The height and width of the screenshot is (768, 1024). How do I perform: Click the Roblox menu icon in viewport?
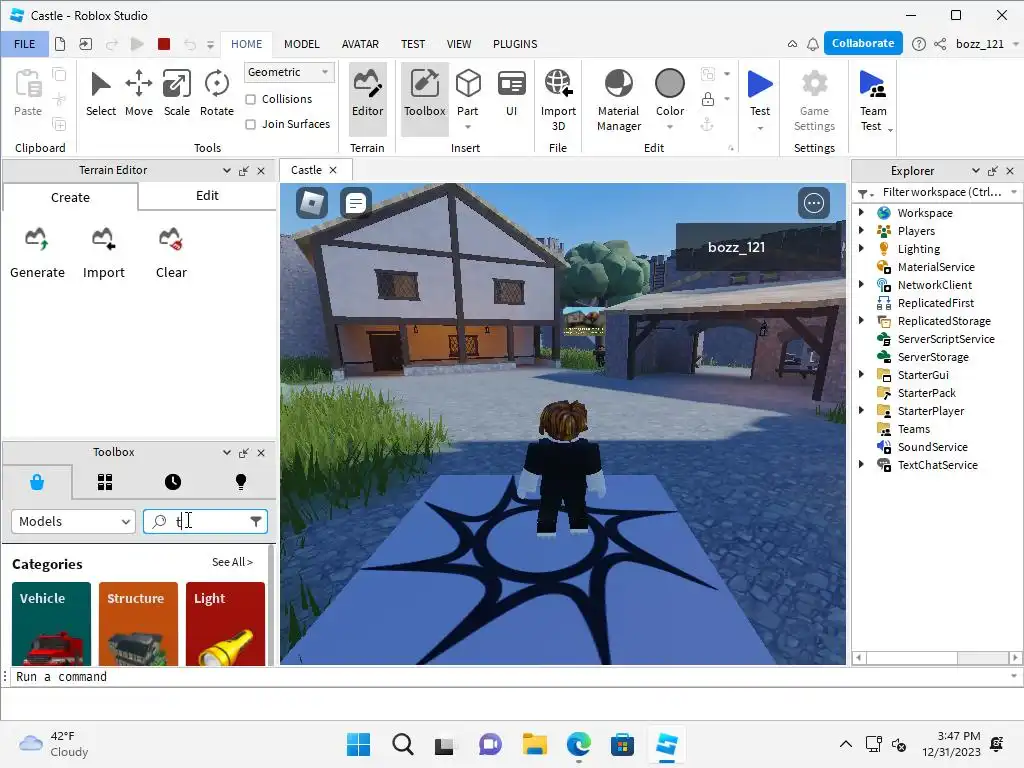[x=312, y=203]
